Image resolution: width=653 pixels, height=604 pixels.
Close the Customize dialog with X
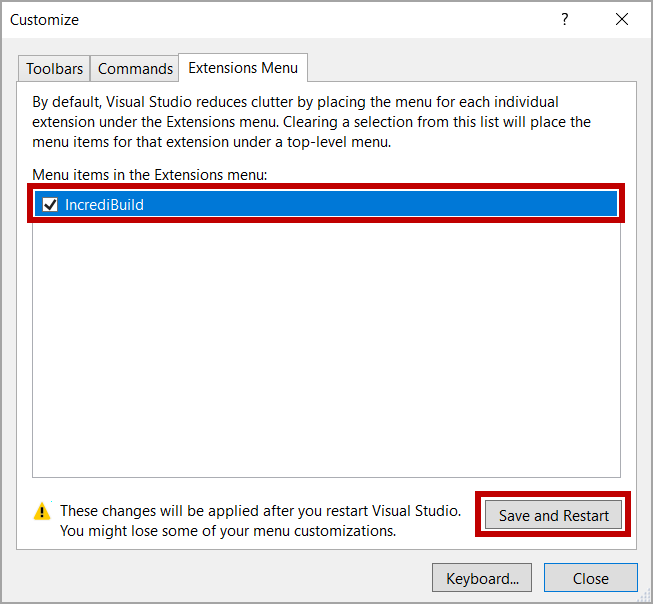[x=623, y=20]
